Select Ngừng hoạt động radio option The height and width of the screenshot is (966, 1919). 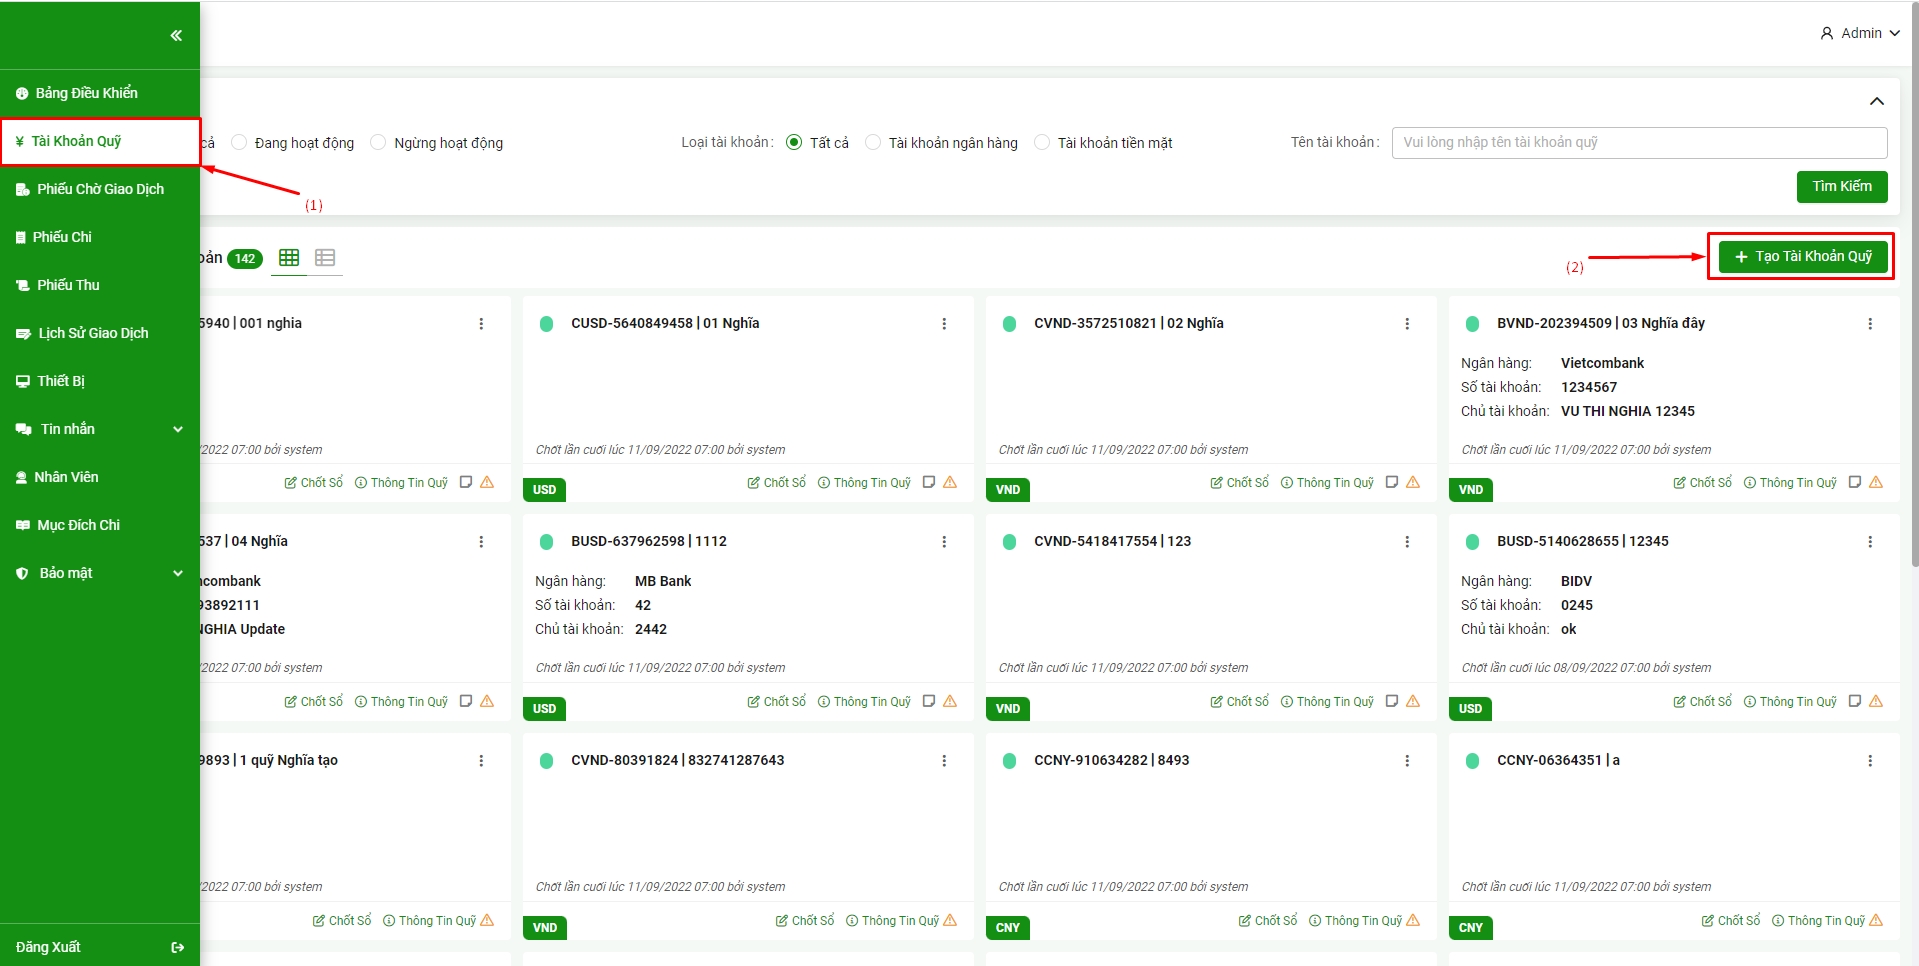[378, 143]
